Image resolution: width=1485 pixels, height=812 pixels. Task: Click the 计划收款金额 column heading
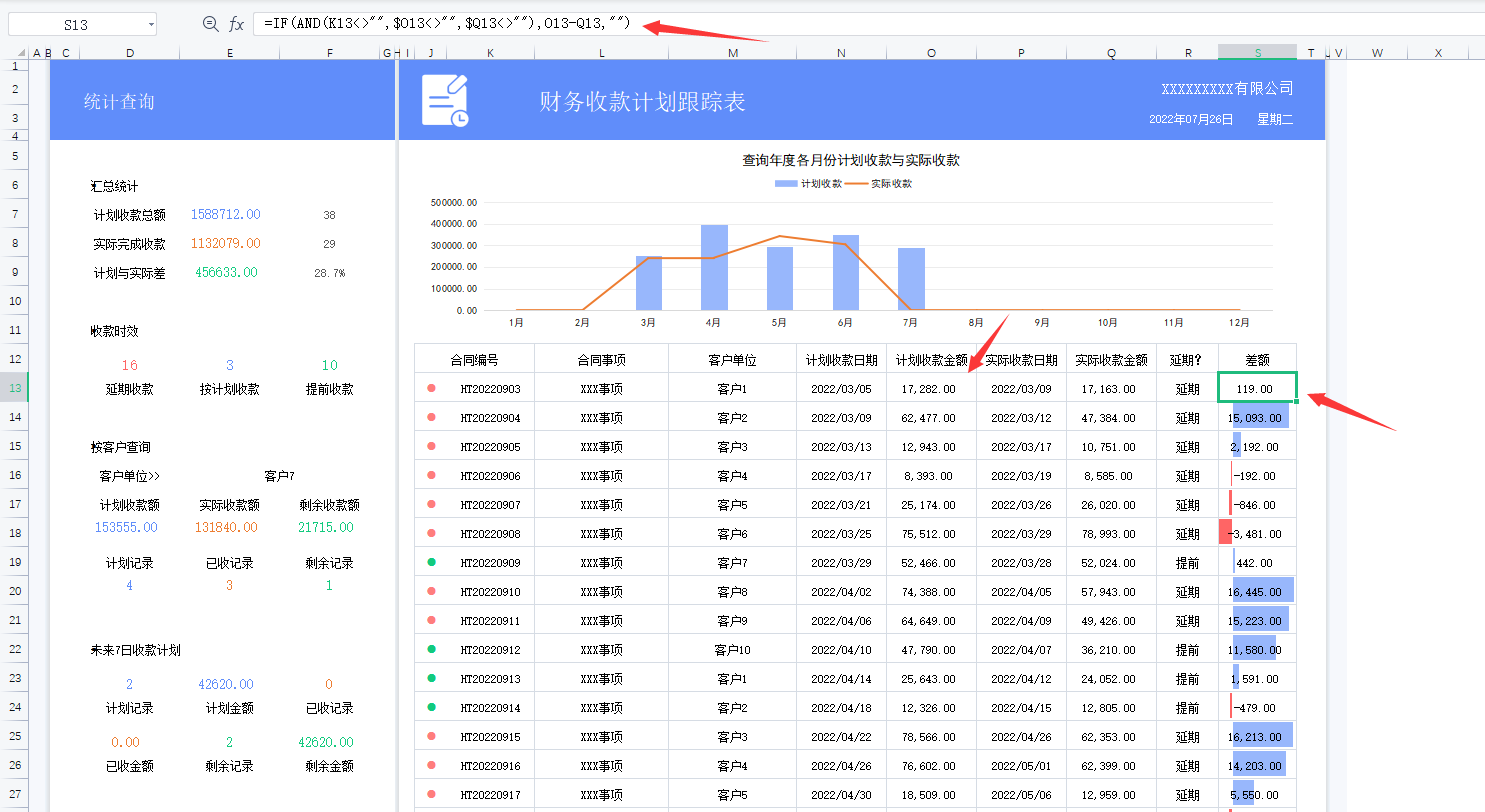[931, 359]
